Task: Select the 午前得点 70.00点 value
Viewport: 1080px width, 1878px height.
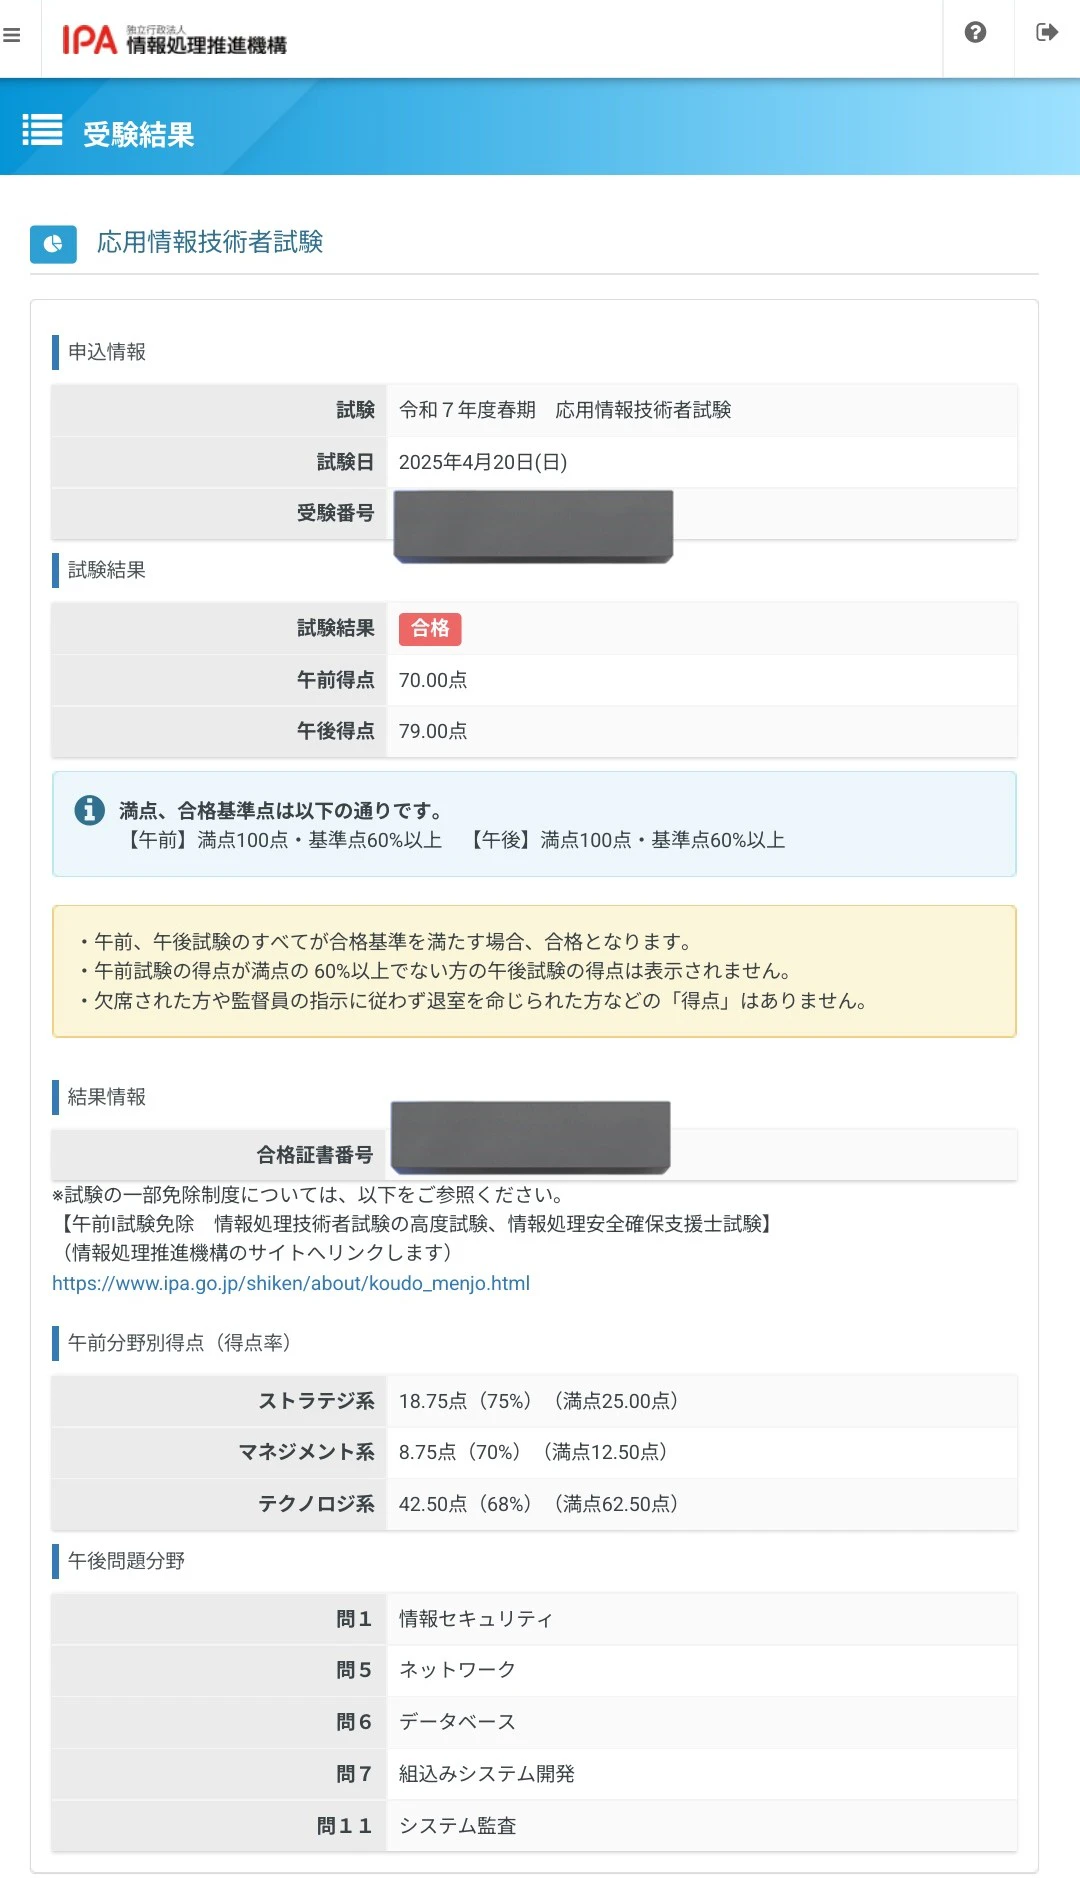Action: 433,680
